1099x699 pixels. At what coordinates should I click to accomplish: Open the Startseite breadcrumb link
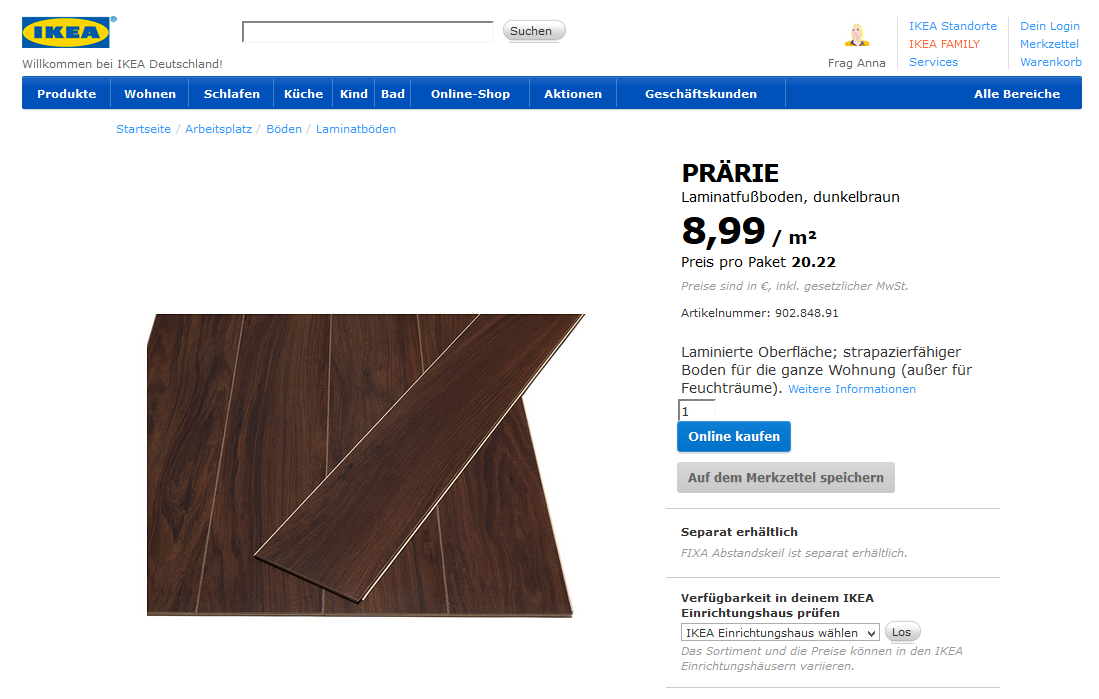(x=144, y=129)
